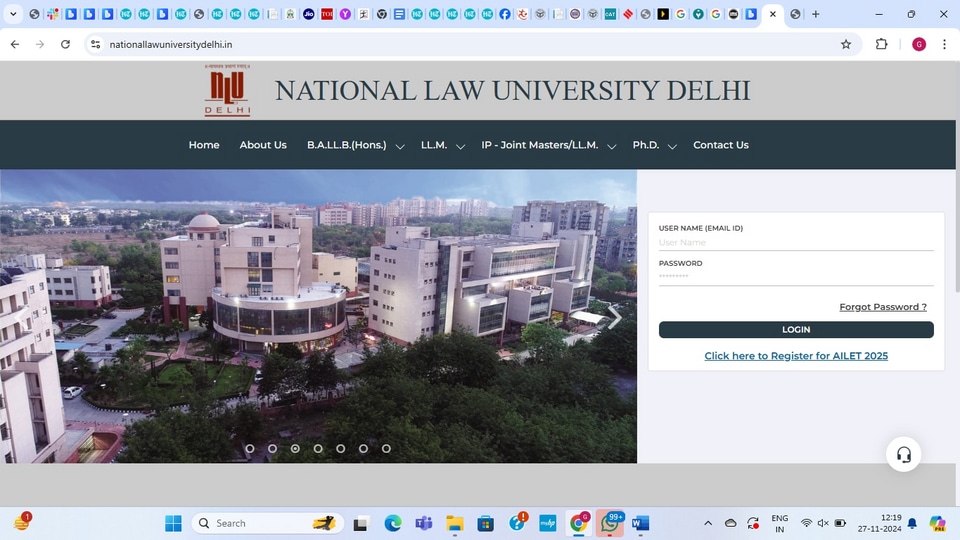Click Register for AILET 2025 link
Viewport: 960px width, 540px height.
[x=796, y=356]
